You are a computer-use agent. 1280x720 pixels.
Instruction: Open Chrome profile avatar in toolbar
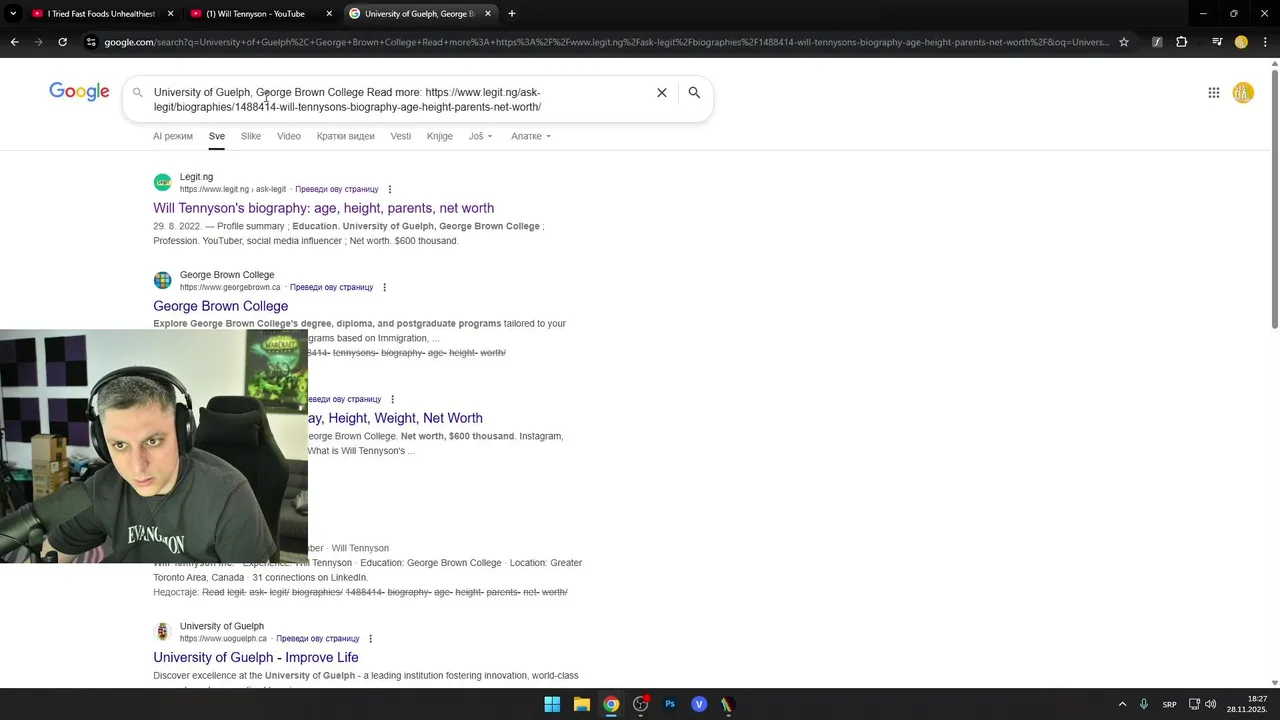click(x=1241, y=42)
